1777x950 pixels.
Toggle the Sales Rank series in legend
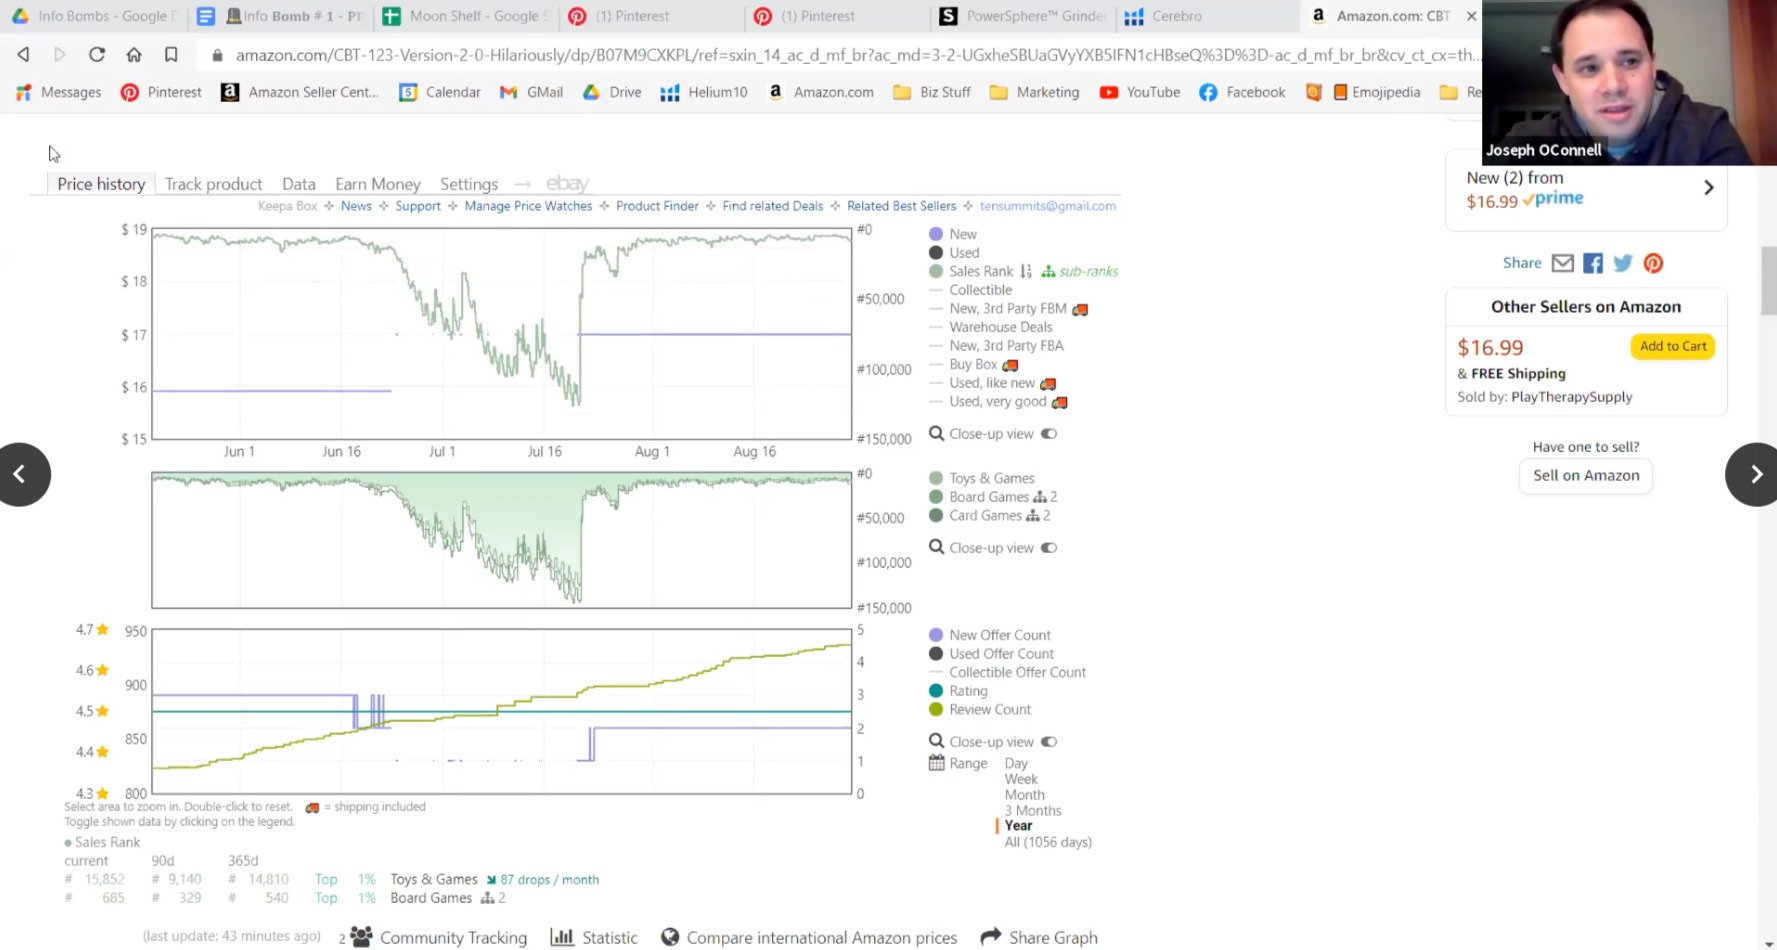[971, 271]
